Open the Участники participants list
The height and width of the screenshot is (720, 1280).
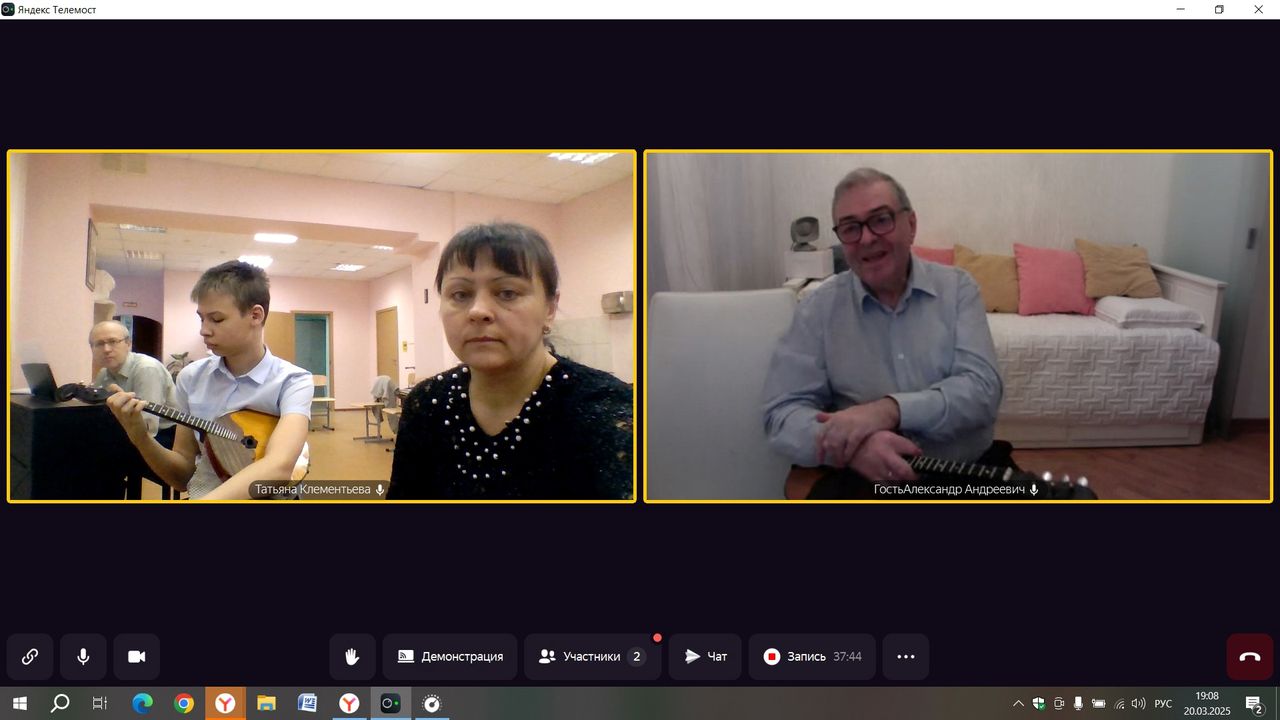(x=592, y=657)
